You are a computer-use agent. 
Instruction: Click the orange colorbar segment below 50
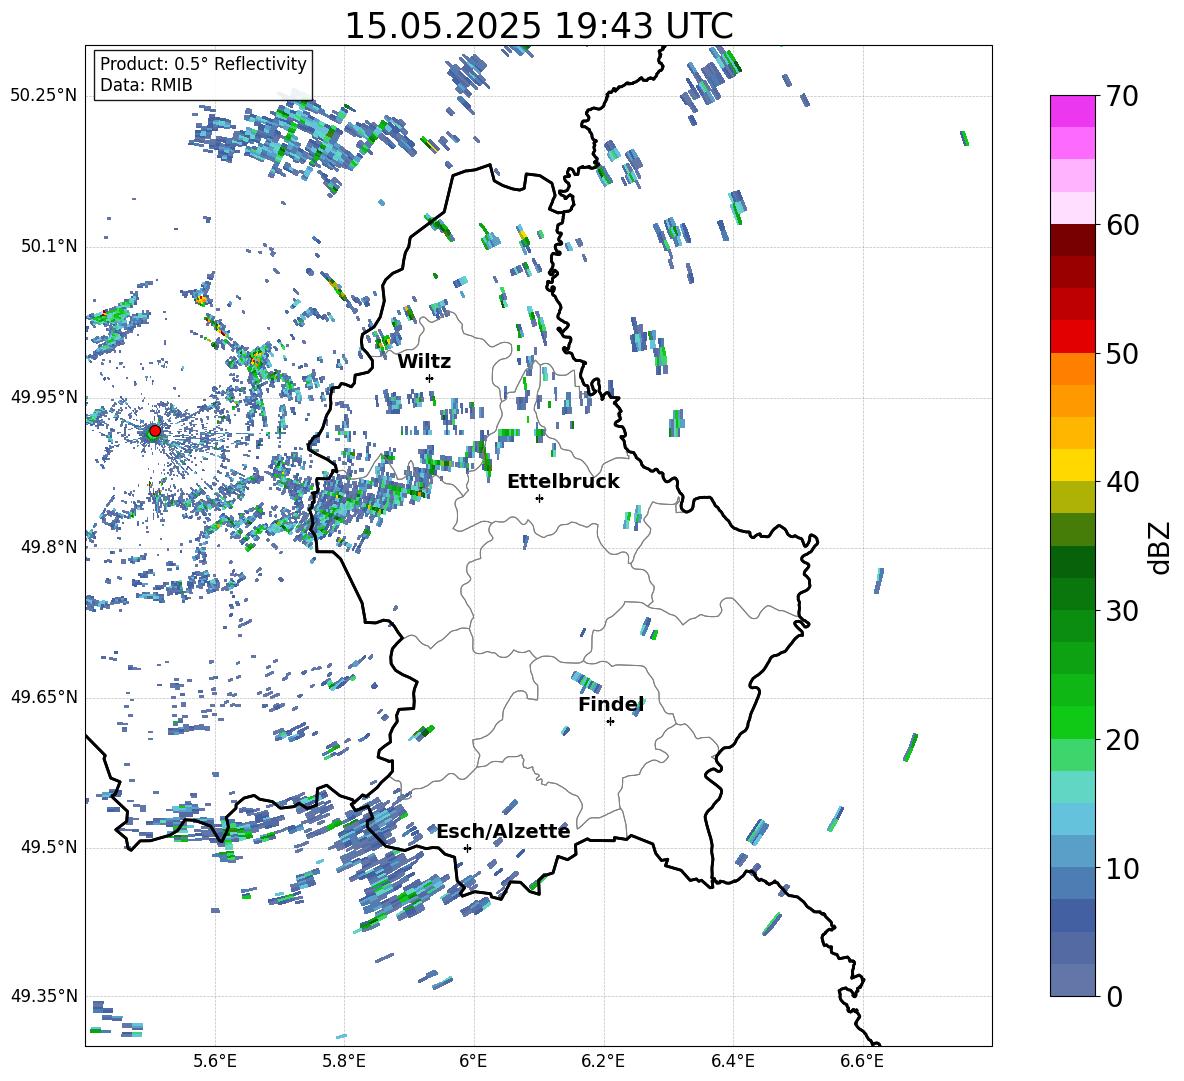(x=1072, y=369)
